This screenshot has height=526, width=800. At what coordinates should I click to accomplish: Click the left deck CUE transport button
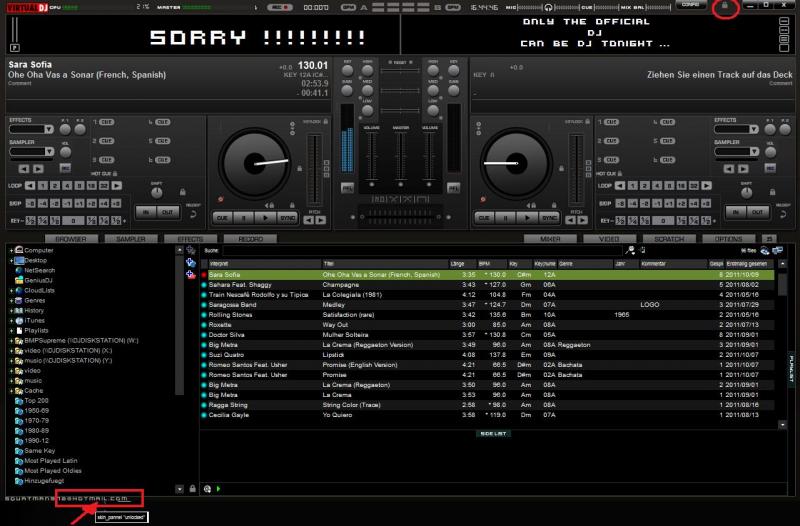pos(222,218)
